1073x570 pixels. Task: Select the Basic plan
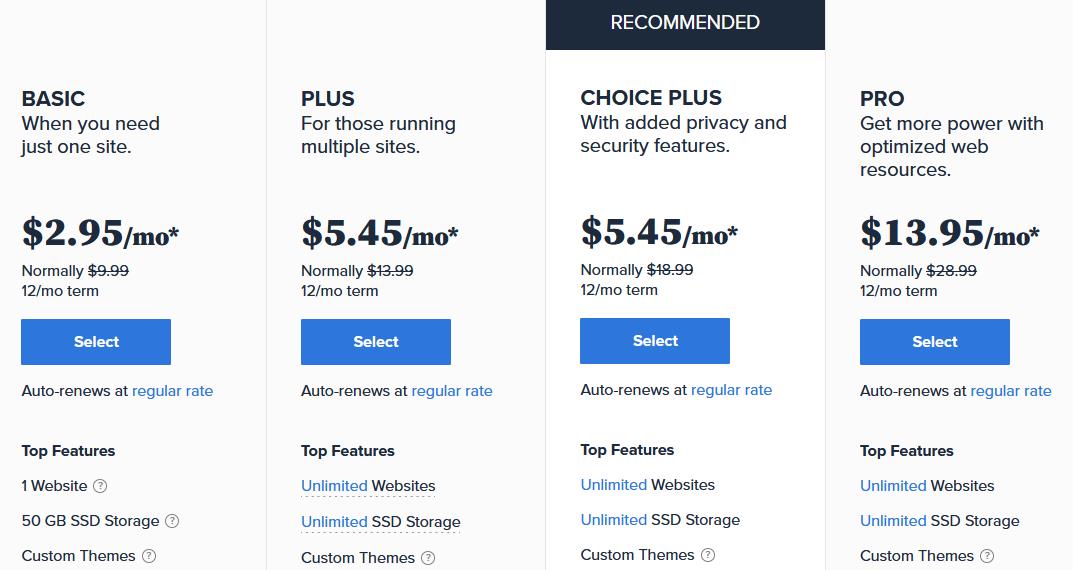pyautogui.click(x=96, y=341)
